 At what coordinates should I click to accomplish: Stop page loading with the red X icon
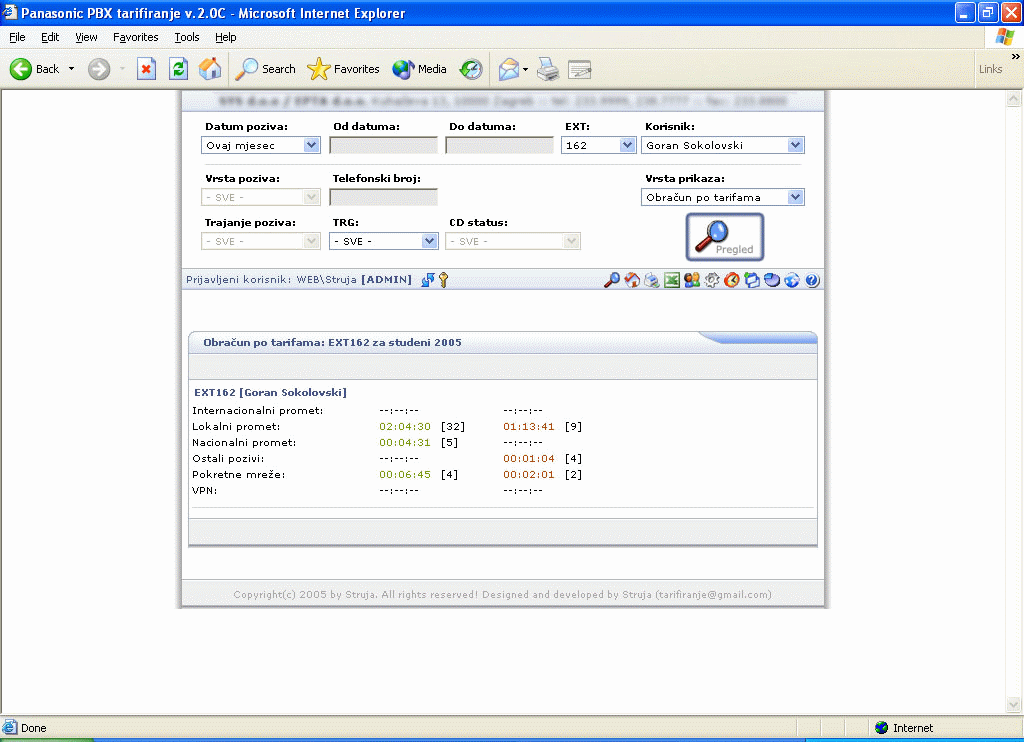(x=146, y=69)
